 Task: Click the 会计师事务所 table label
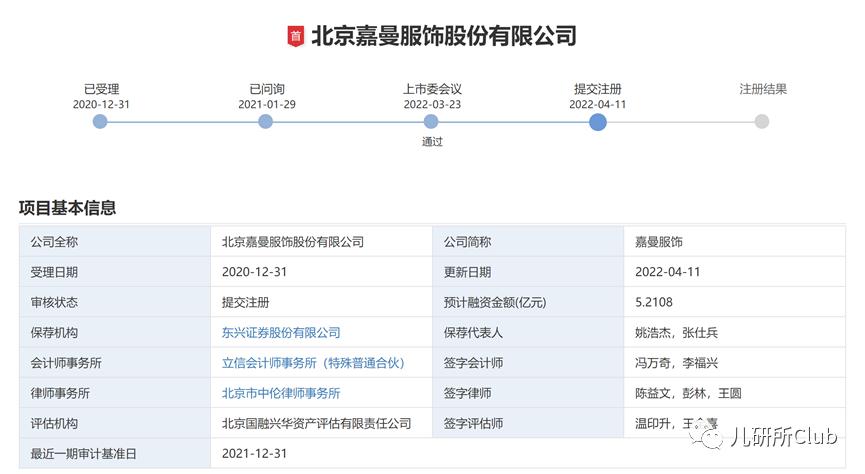click(66, 363)
